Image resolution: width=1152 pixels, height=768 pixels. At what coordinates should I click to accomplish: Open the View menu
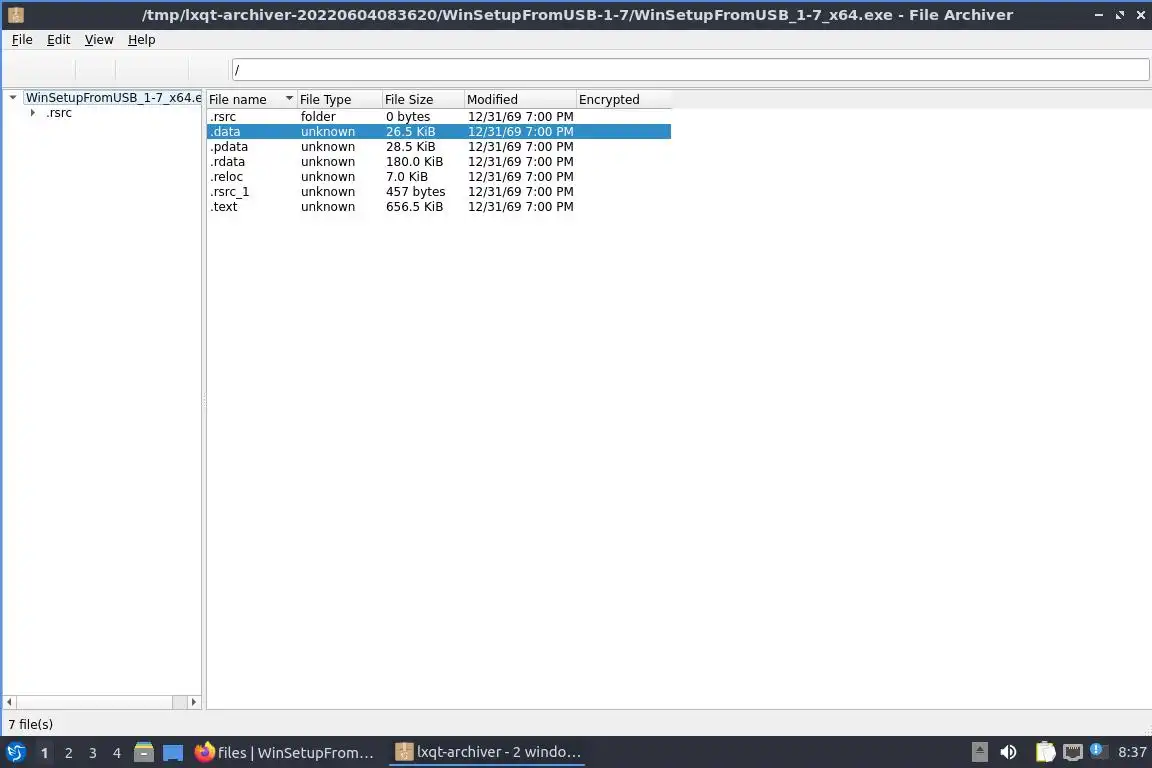[99, 40]
